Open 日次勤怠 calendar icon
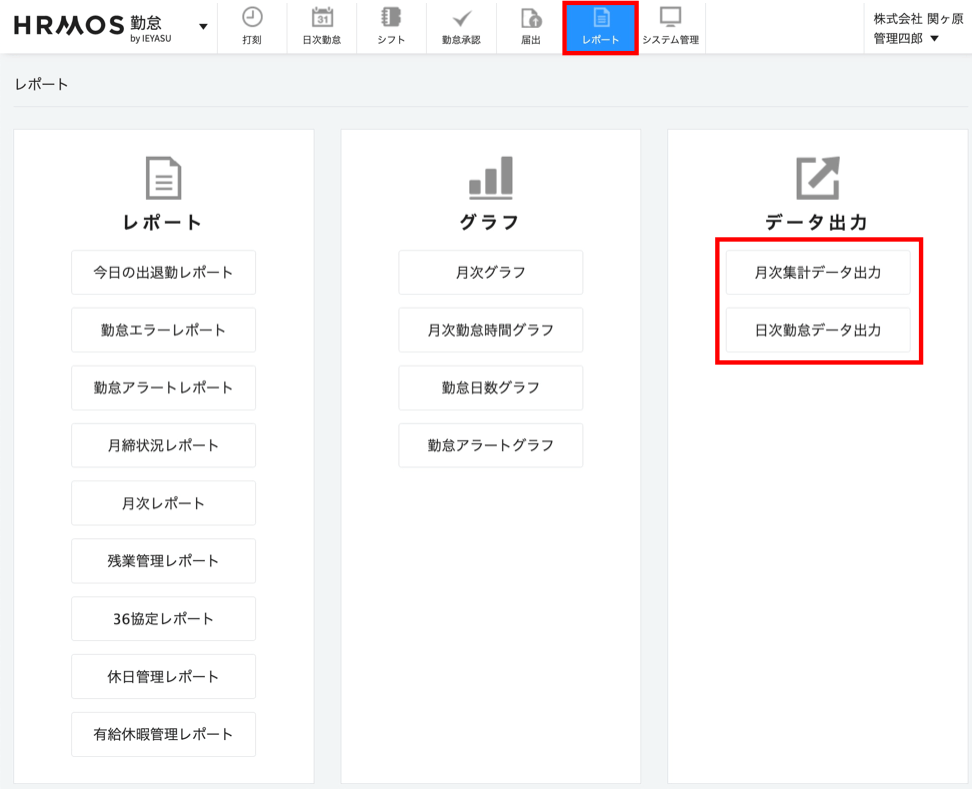The image size is (972, 789). (321, 18)
